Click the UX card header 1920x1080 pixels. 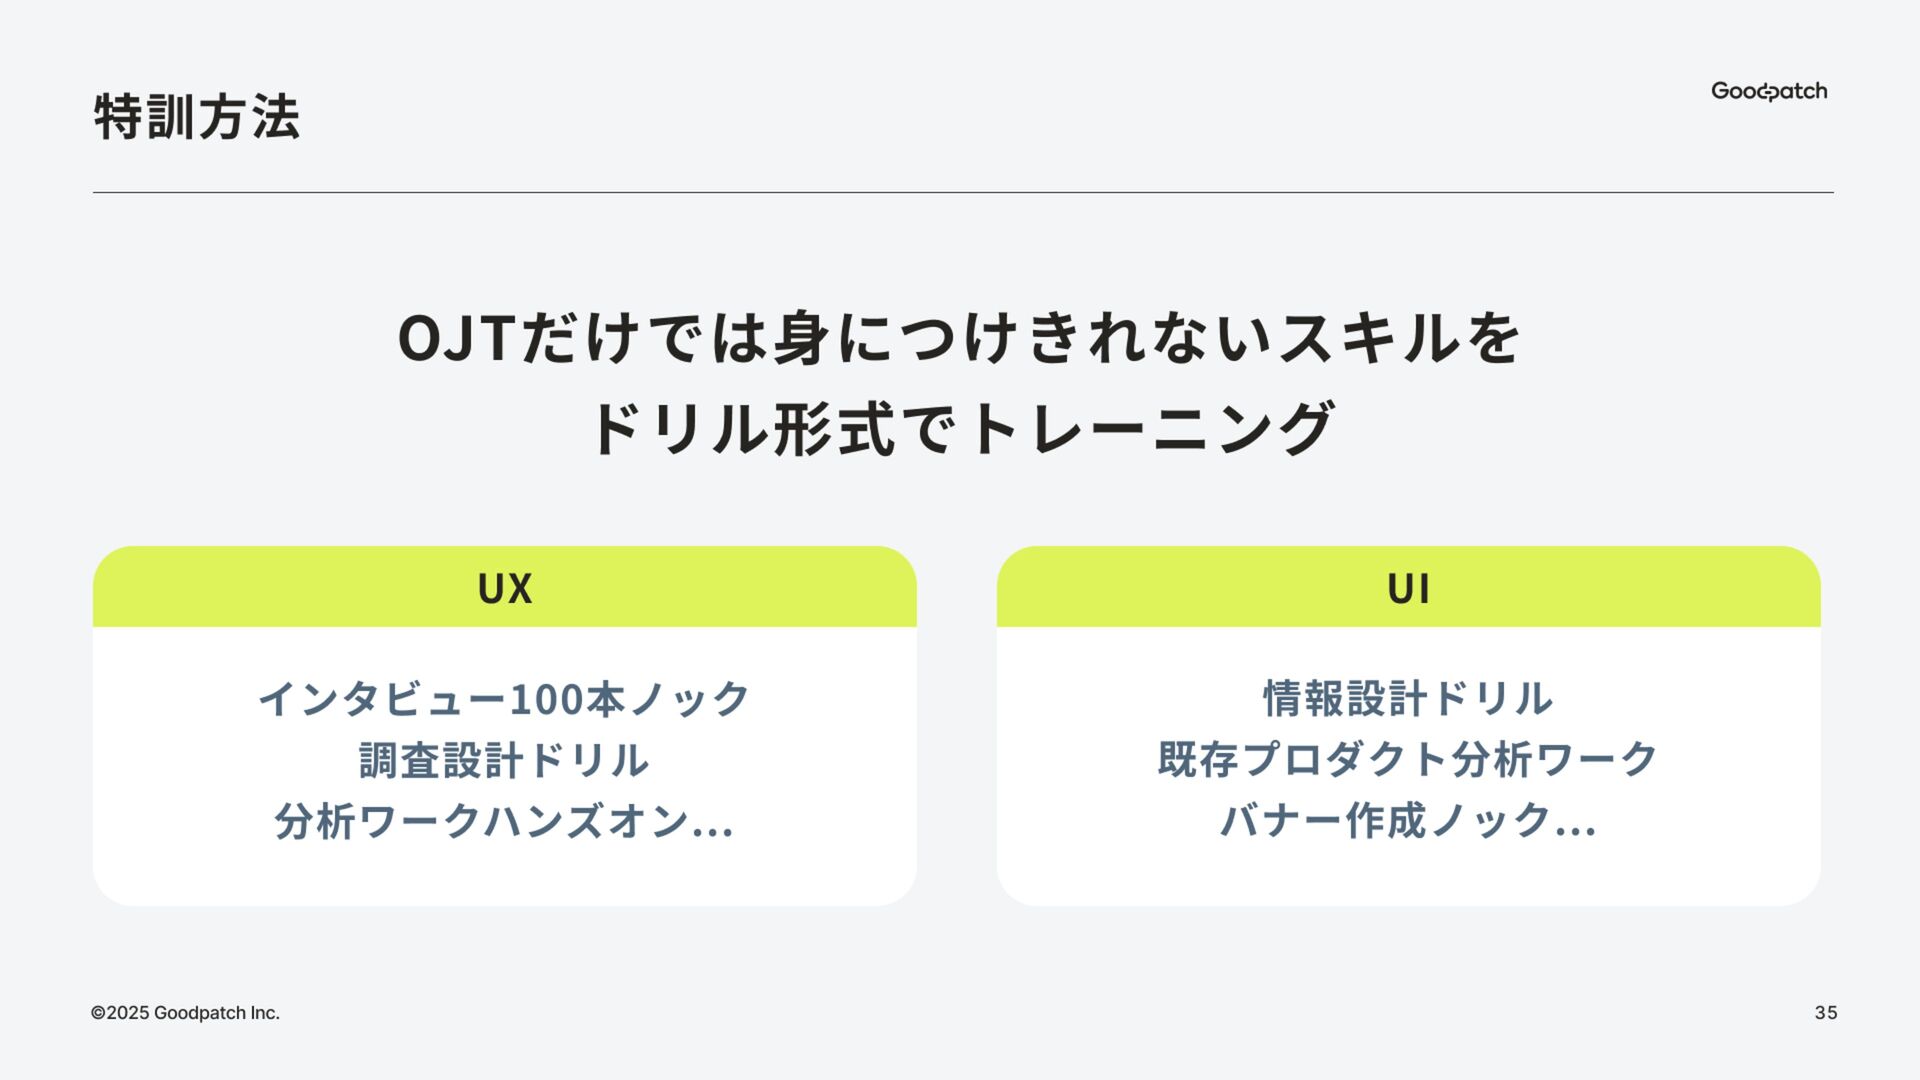pos(505,588)
